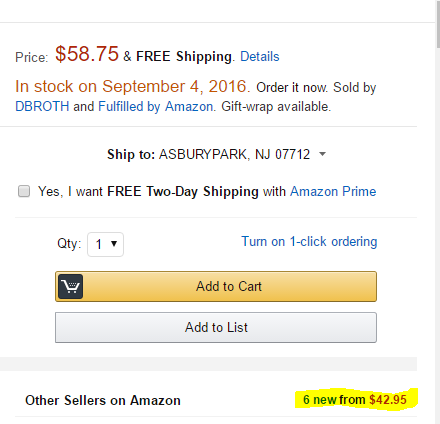Screen dimensions: 440x424
Task: Follow the Amazon Prime link
Action: pos(333,191)
